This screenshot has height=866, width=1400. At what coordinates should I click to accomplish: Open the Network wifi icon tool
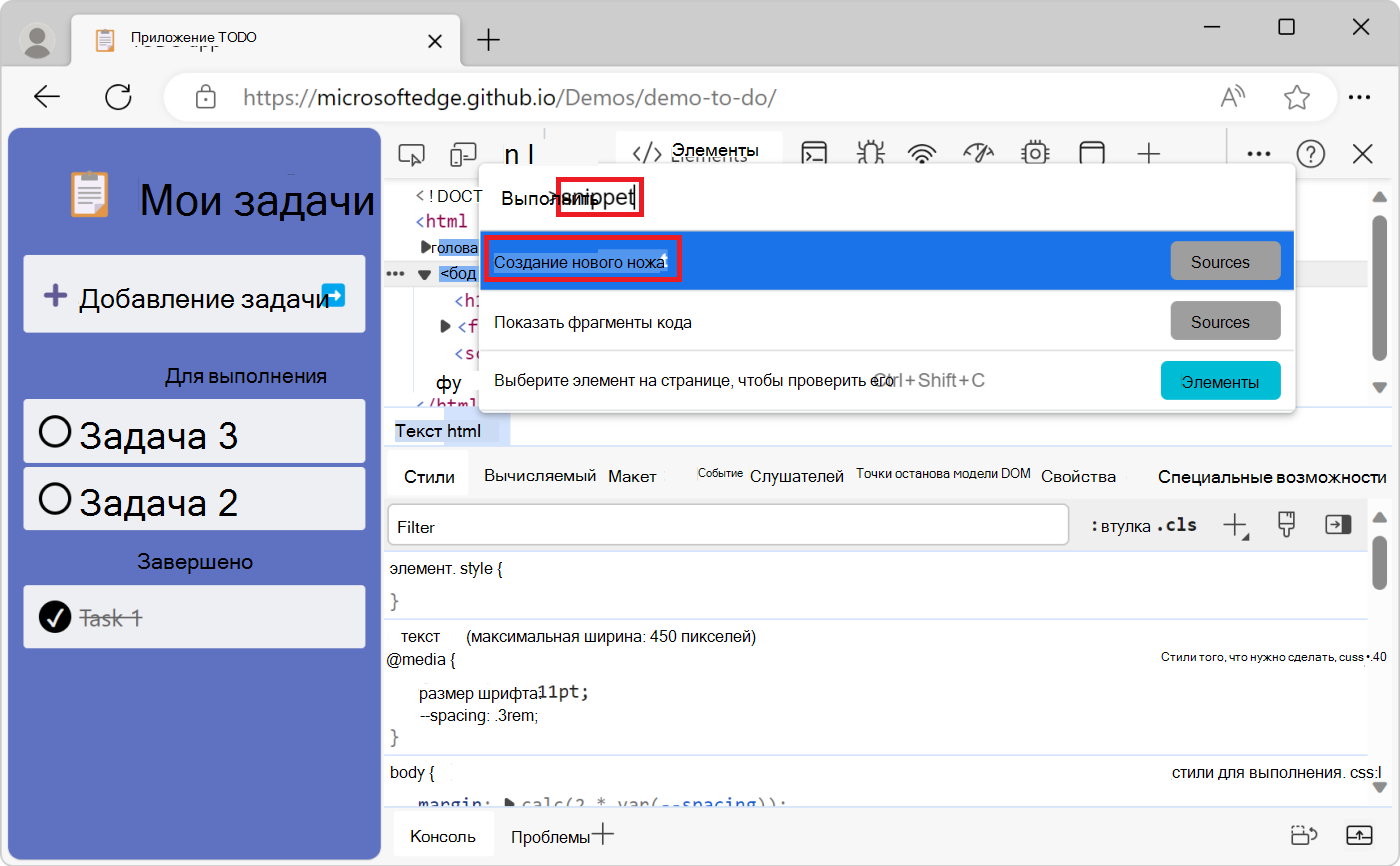pos(921,154)
